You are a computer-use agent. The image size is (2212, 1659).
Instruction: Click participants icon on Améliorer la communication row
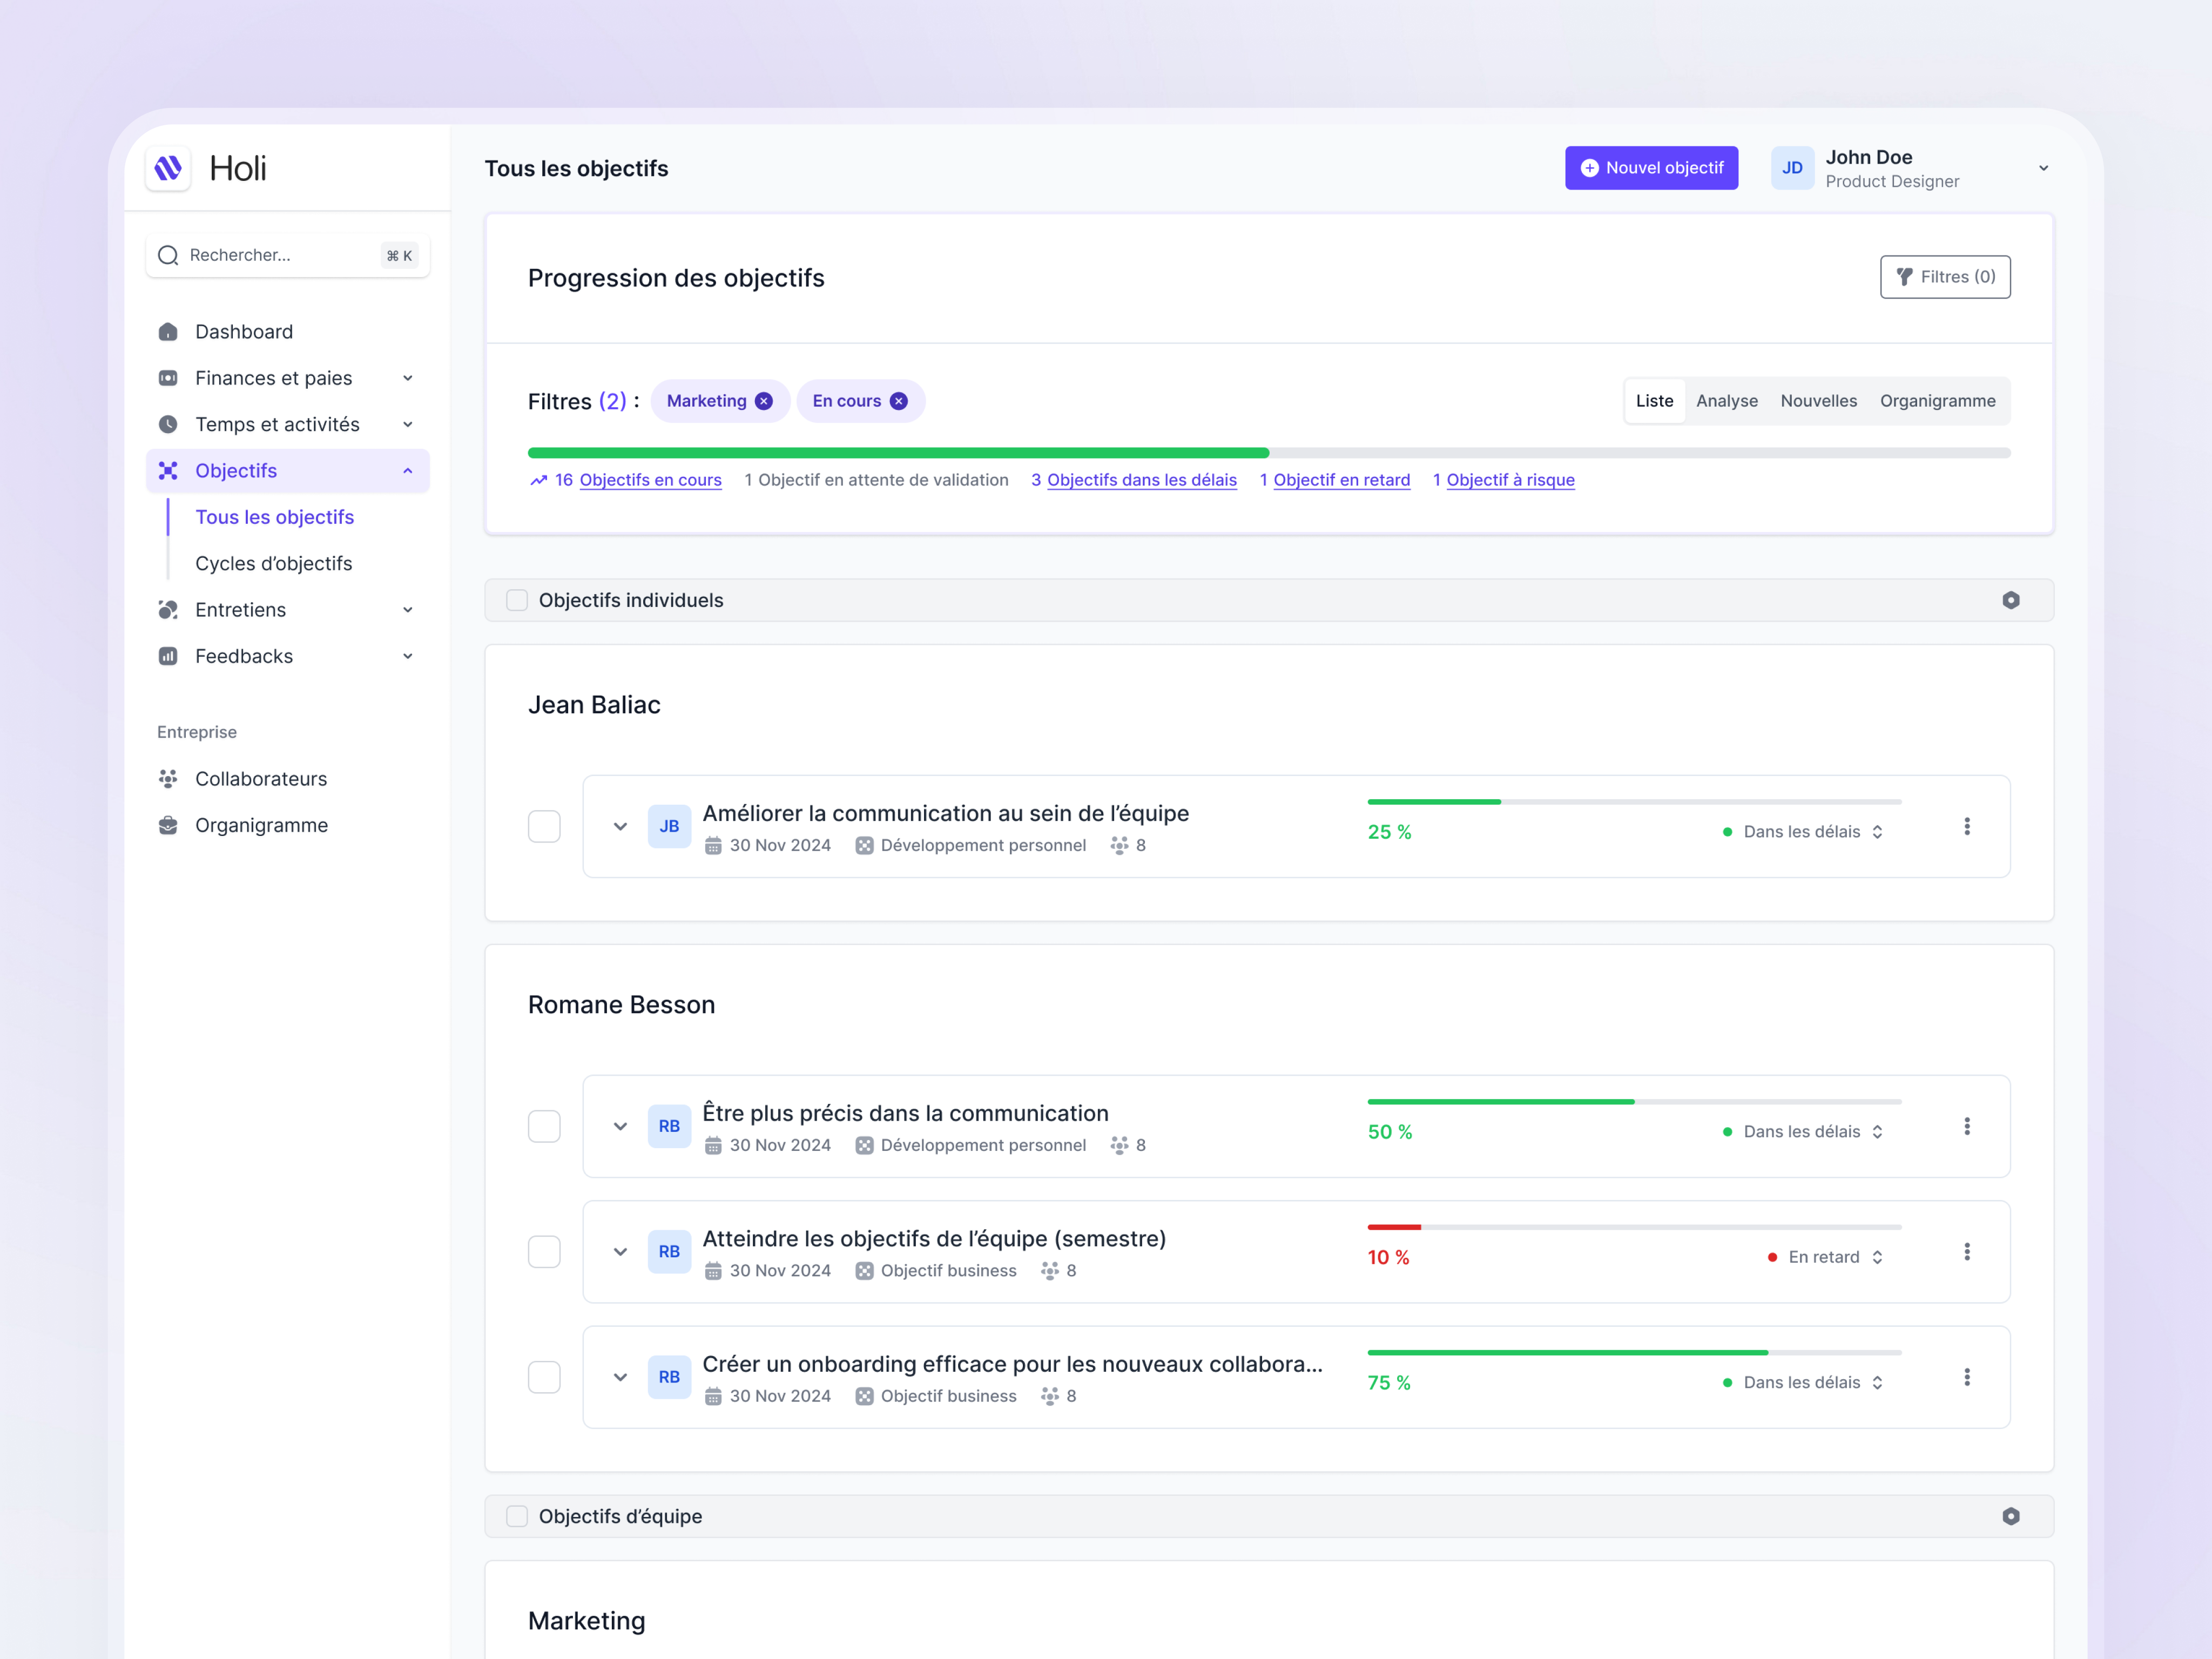[x=1119, y=846]
